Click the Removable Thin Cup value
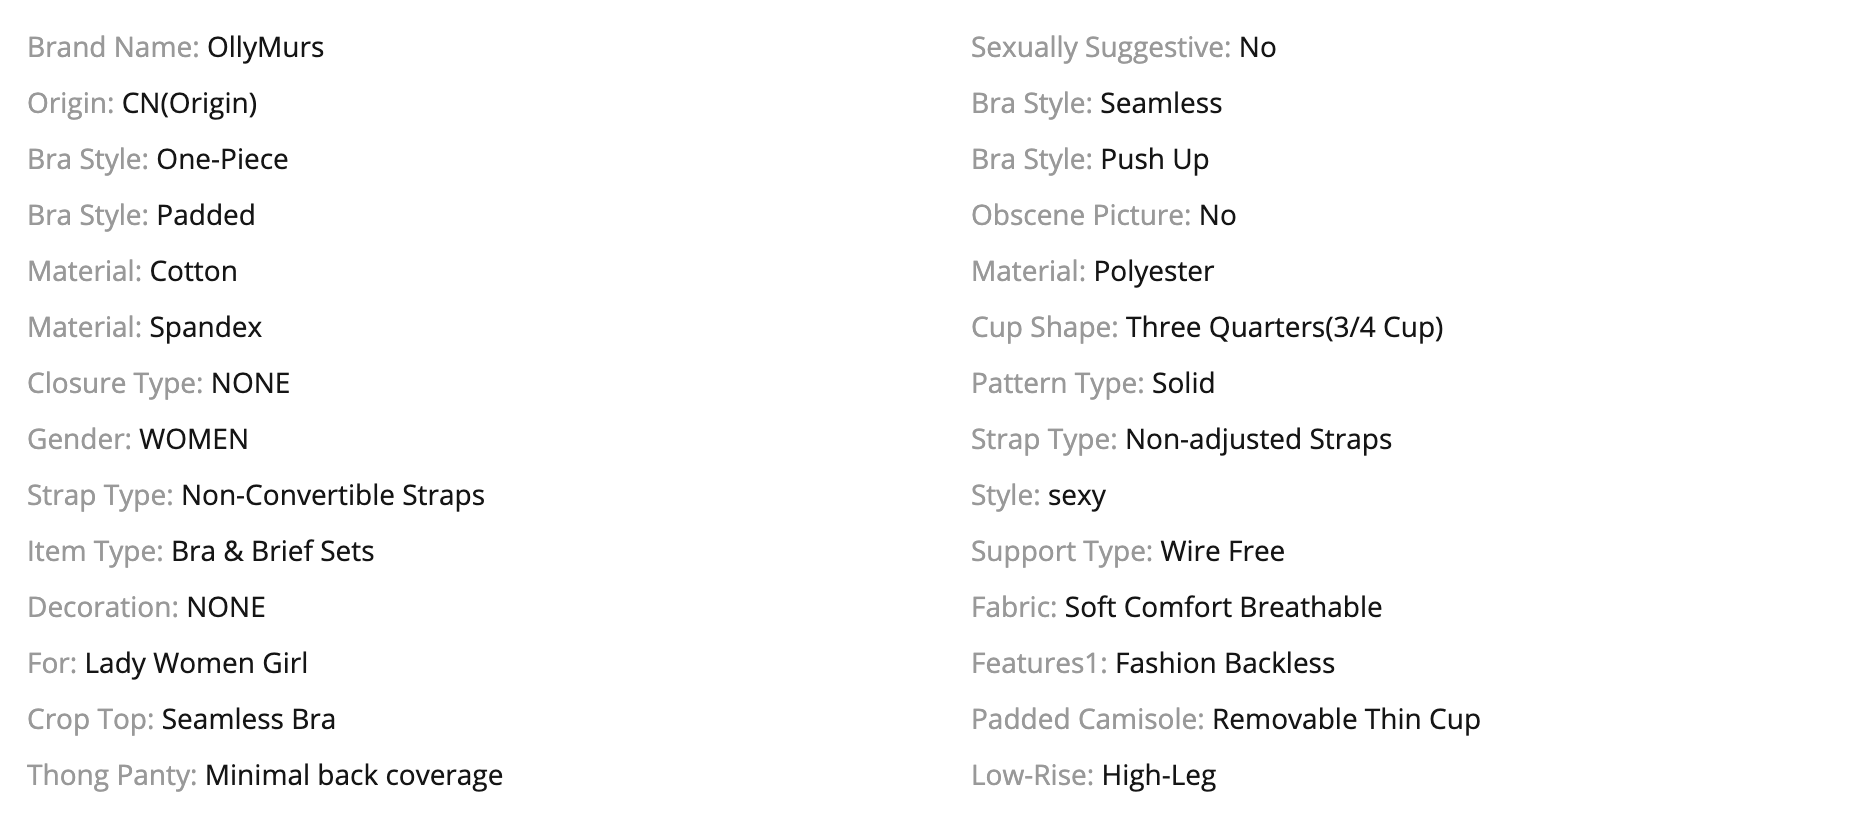 click(x=1346, y=720)
